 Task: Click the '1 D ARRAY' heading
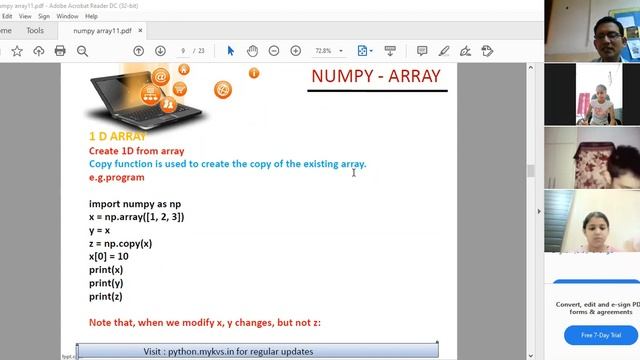point(117,136)
